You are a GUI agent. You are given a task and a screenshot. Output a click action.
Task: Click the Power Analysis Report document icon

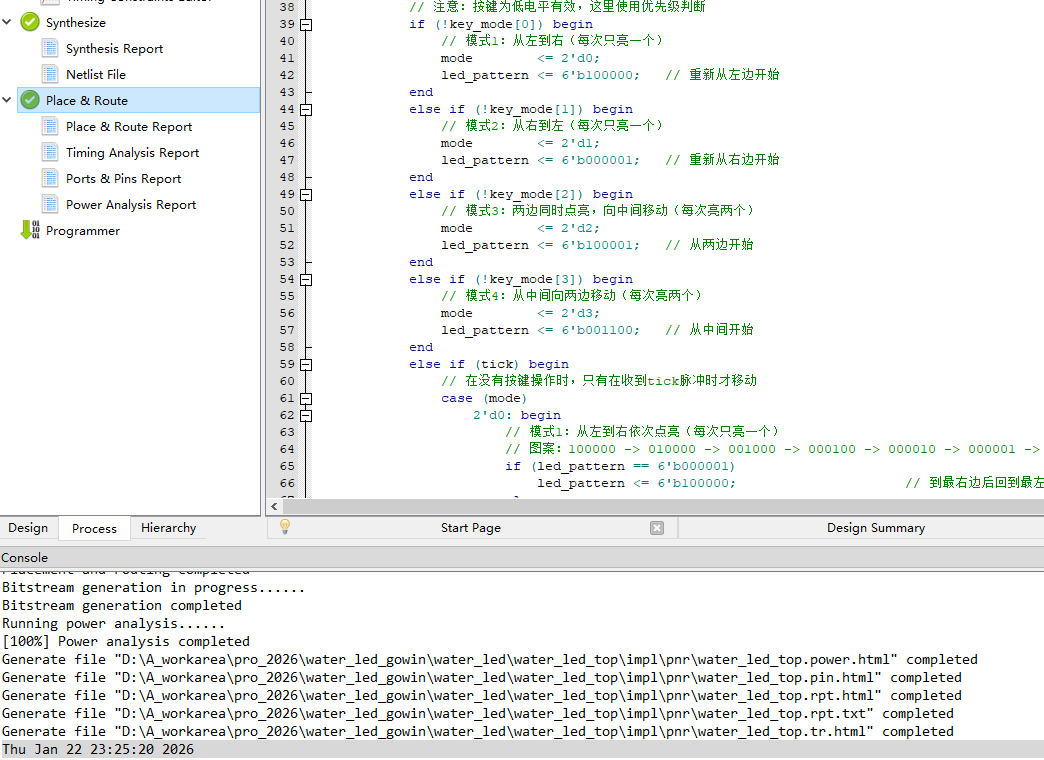click(x=50, y=204)
